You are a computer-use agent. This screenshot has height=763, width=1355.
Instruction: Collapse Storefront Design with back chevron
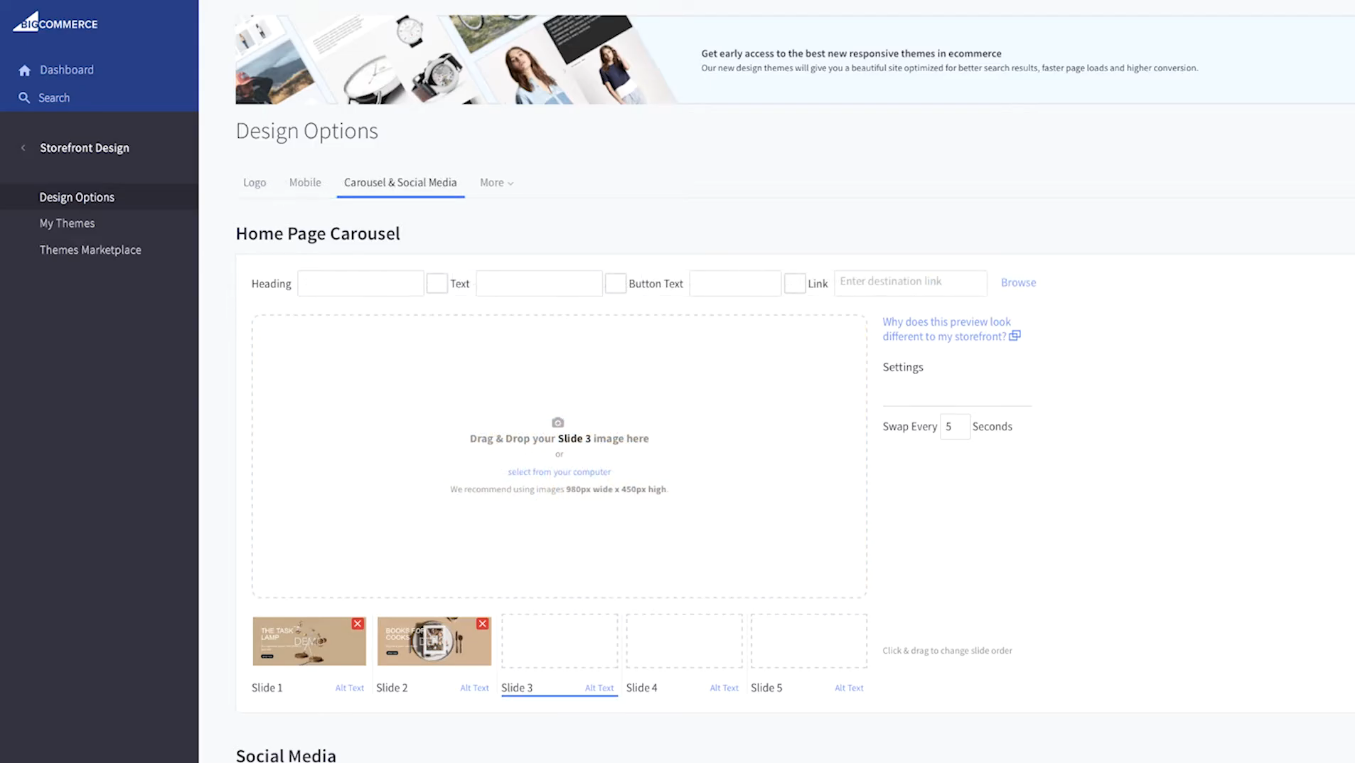[24, 148]
